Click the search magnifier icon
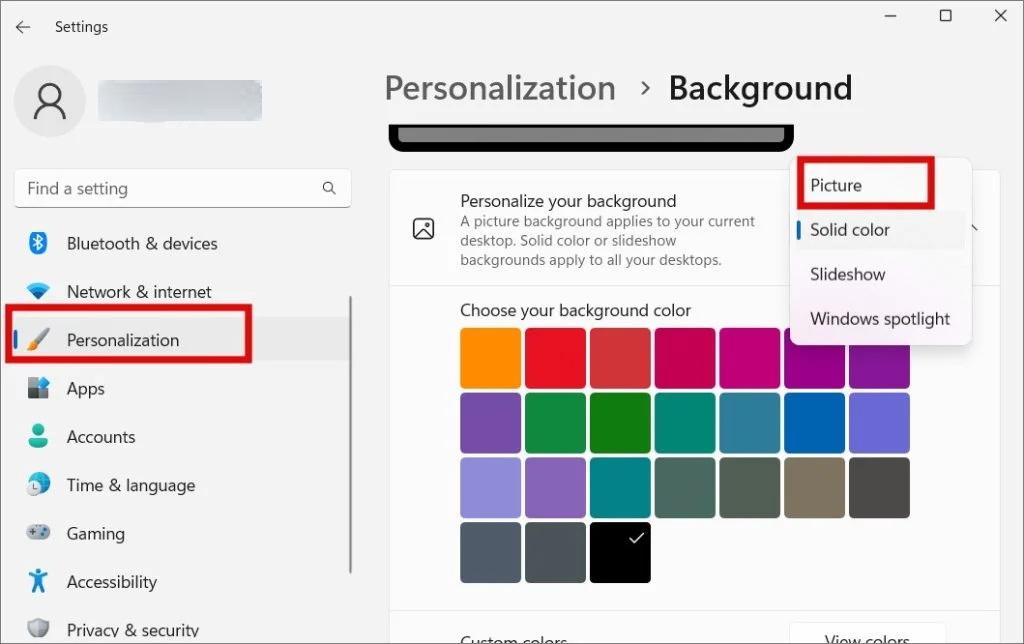 coord(329,188)
